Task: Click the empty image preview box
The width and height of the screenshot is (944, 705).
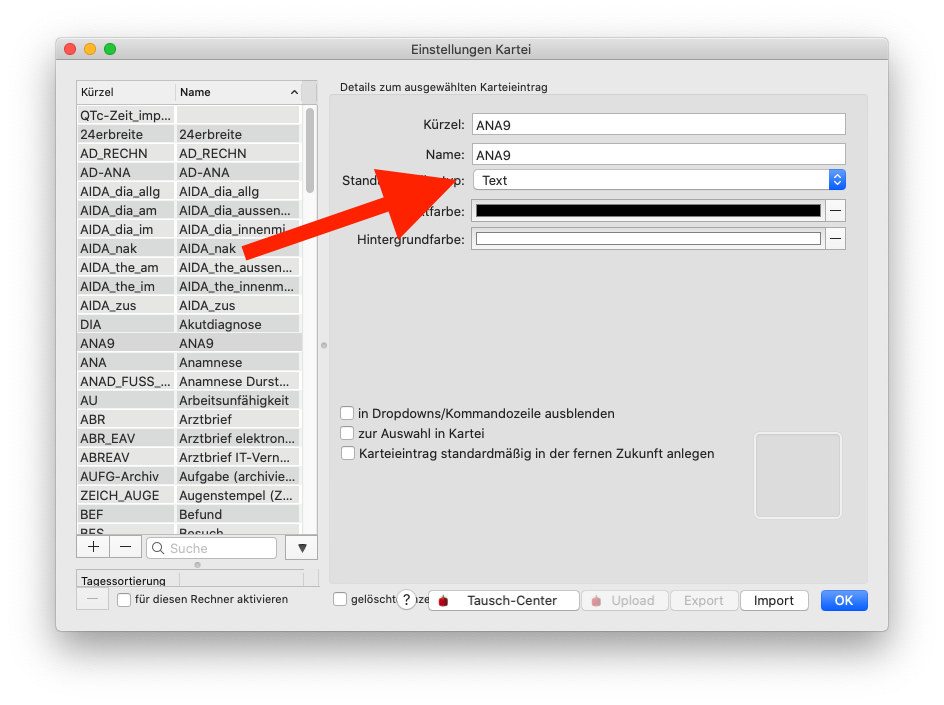Action: tap(797, 475)
